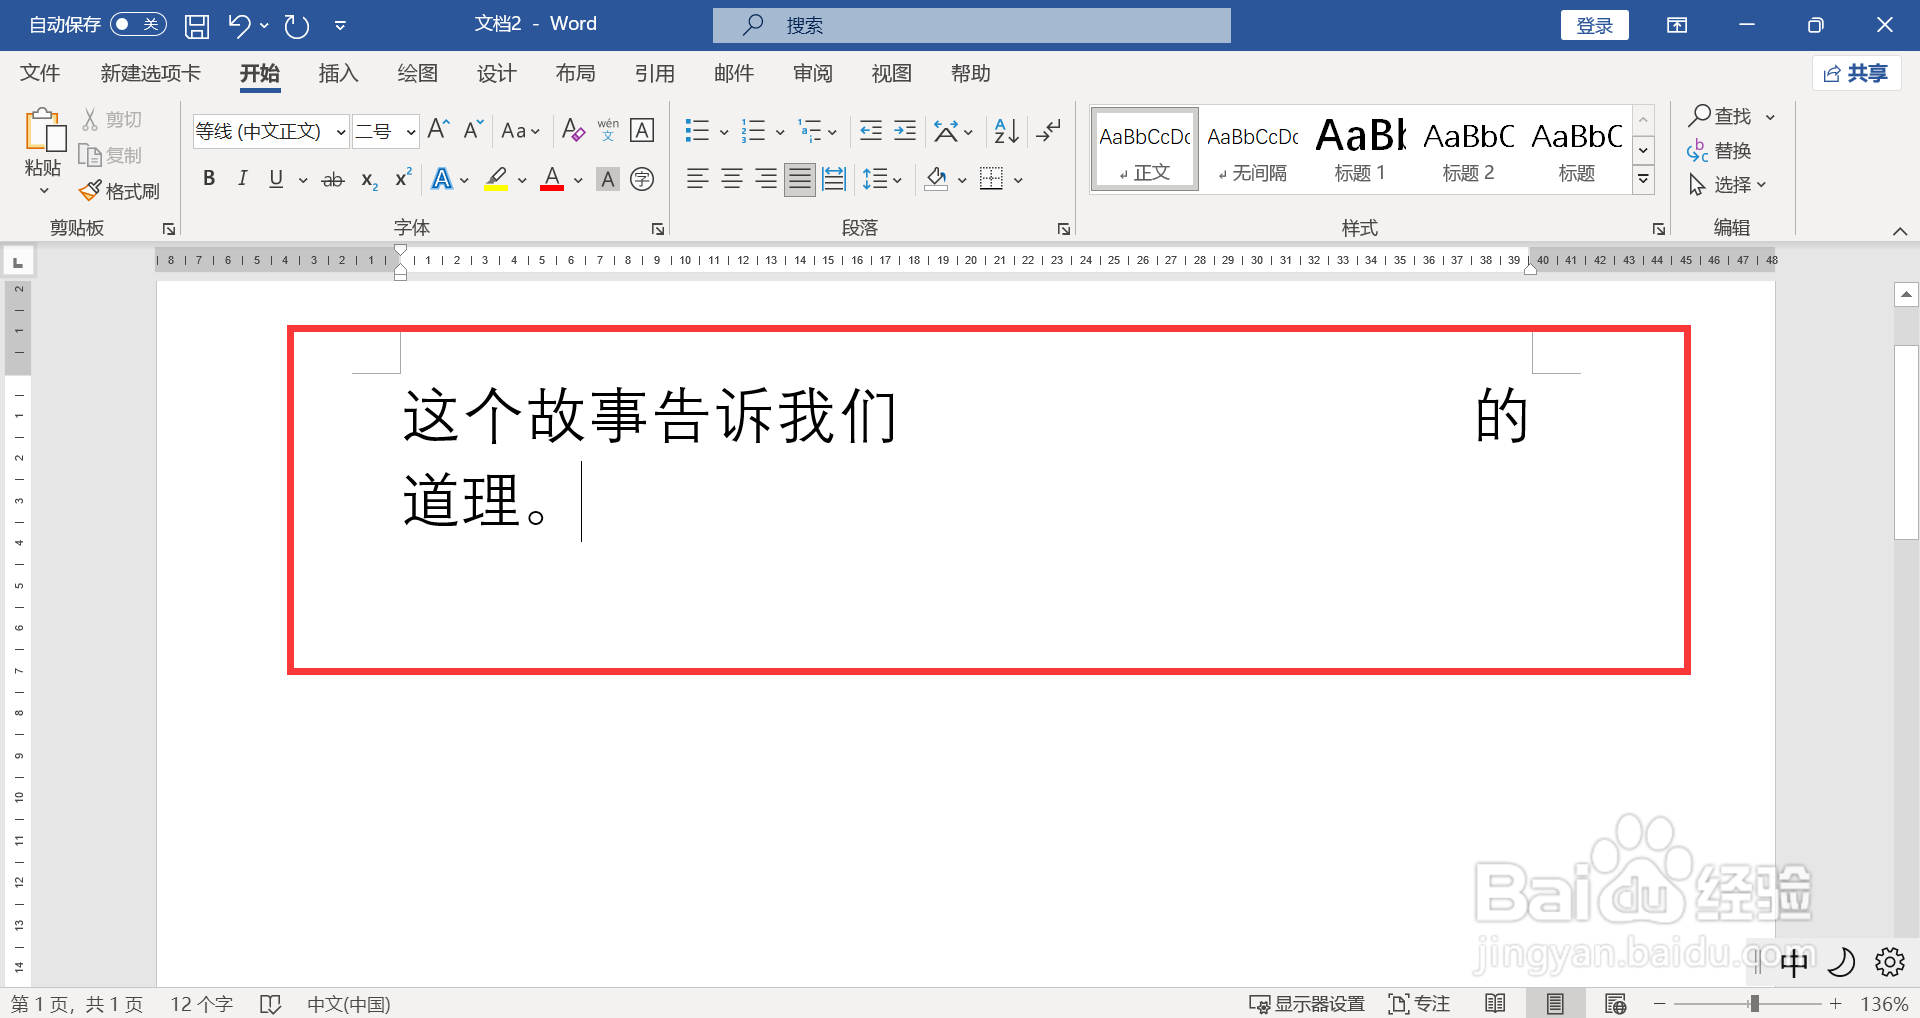Expand the line spacing options dropdown

coord(897,178)
